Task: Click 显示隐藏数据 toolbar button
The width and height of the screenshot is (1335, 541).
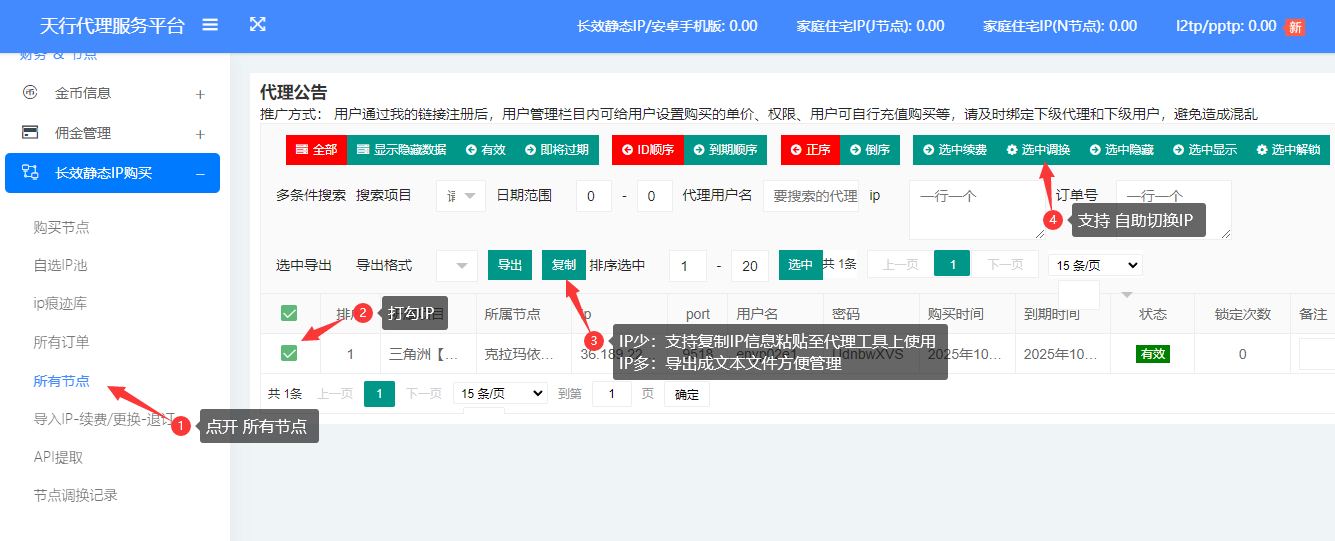Action: (401, 150)
